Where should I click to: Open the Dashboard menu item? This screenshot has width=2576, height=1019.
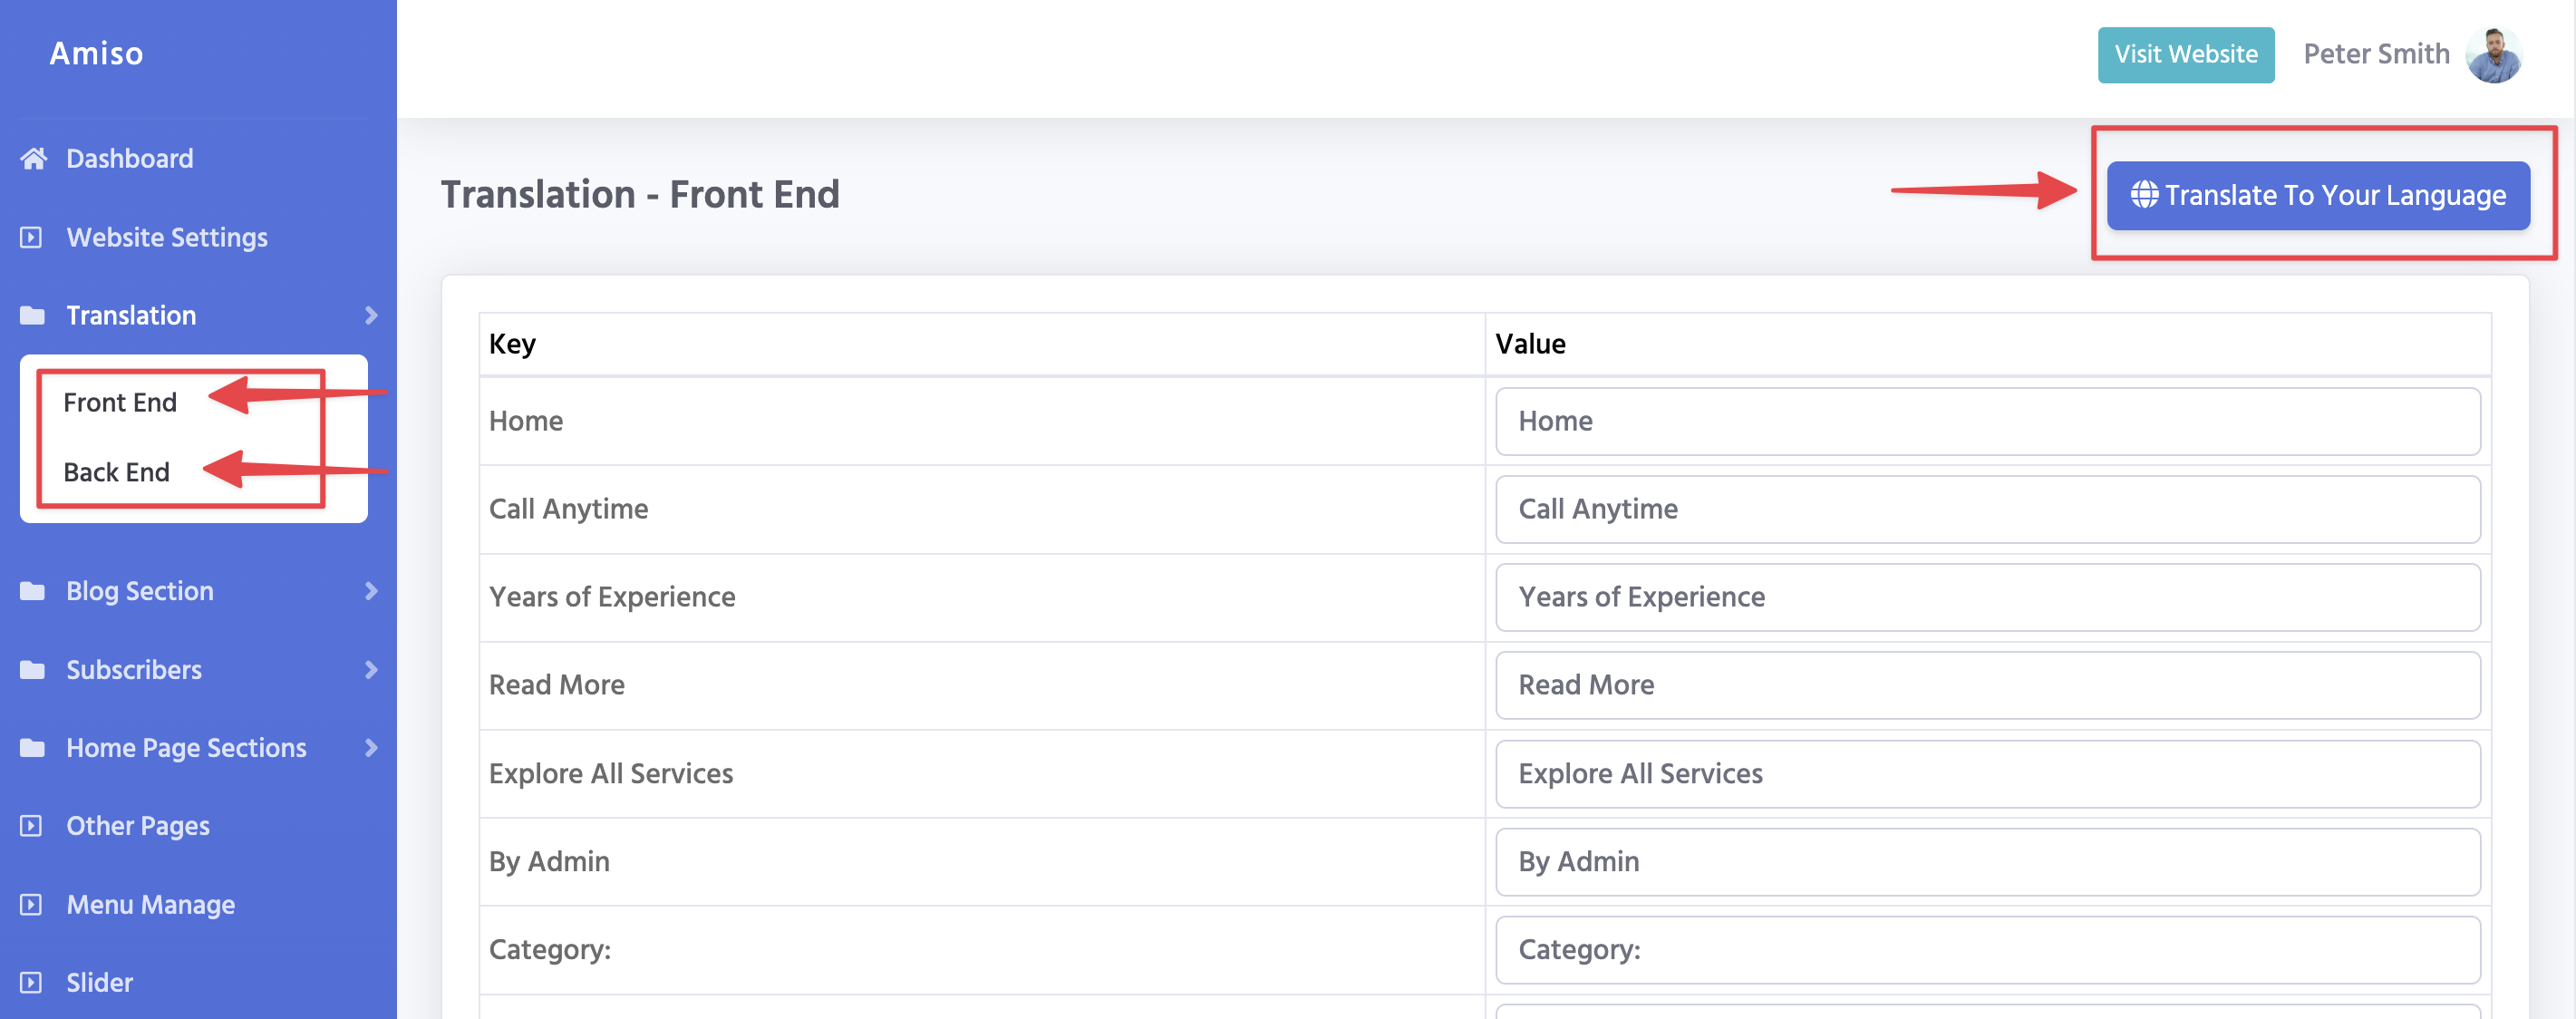(x=130, y=158)
